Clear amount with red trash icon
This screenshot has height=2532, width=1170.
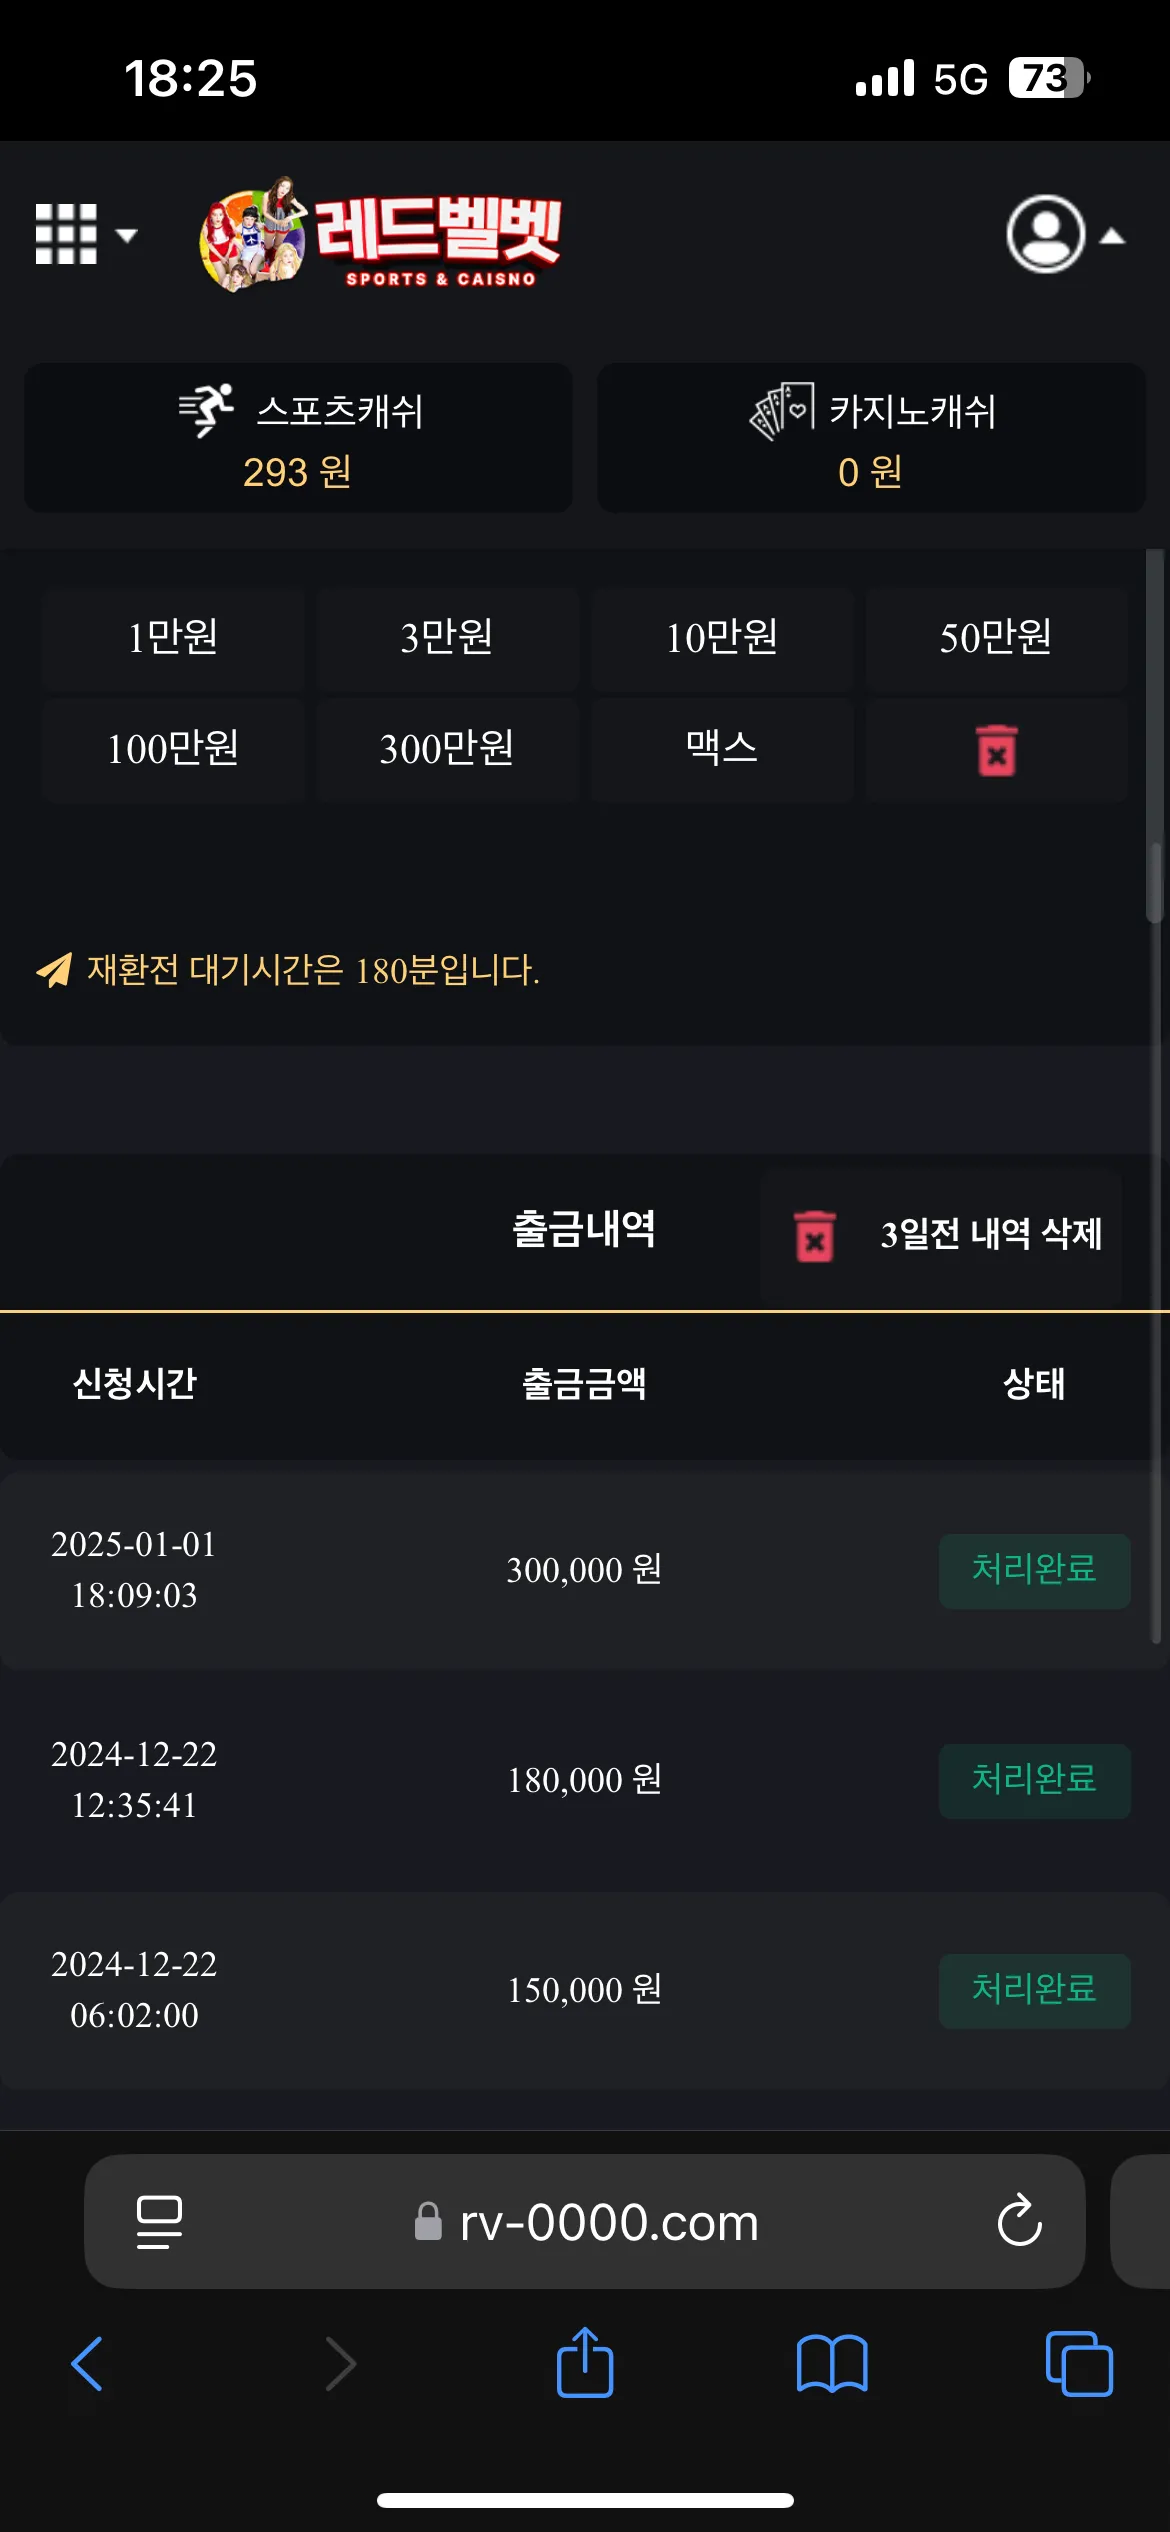tap(996, 750)
